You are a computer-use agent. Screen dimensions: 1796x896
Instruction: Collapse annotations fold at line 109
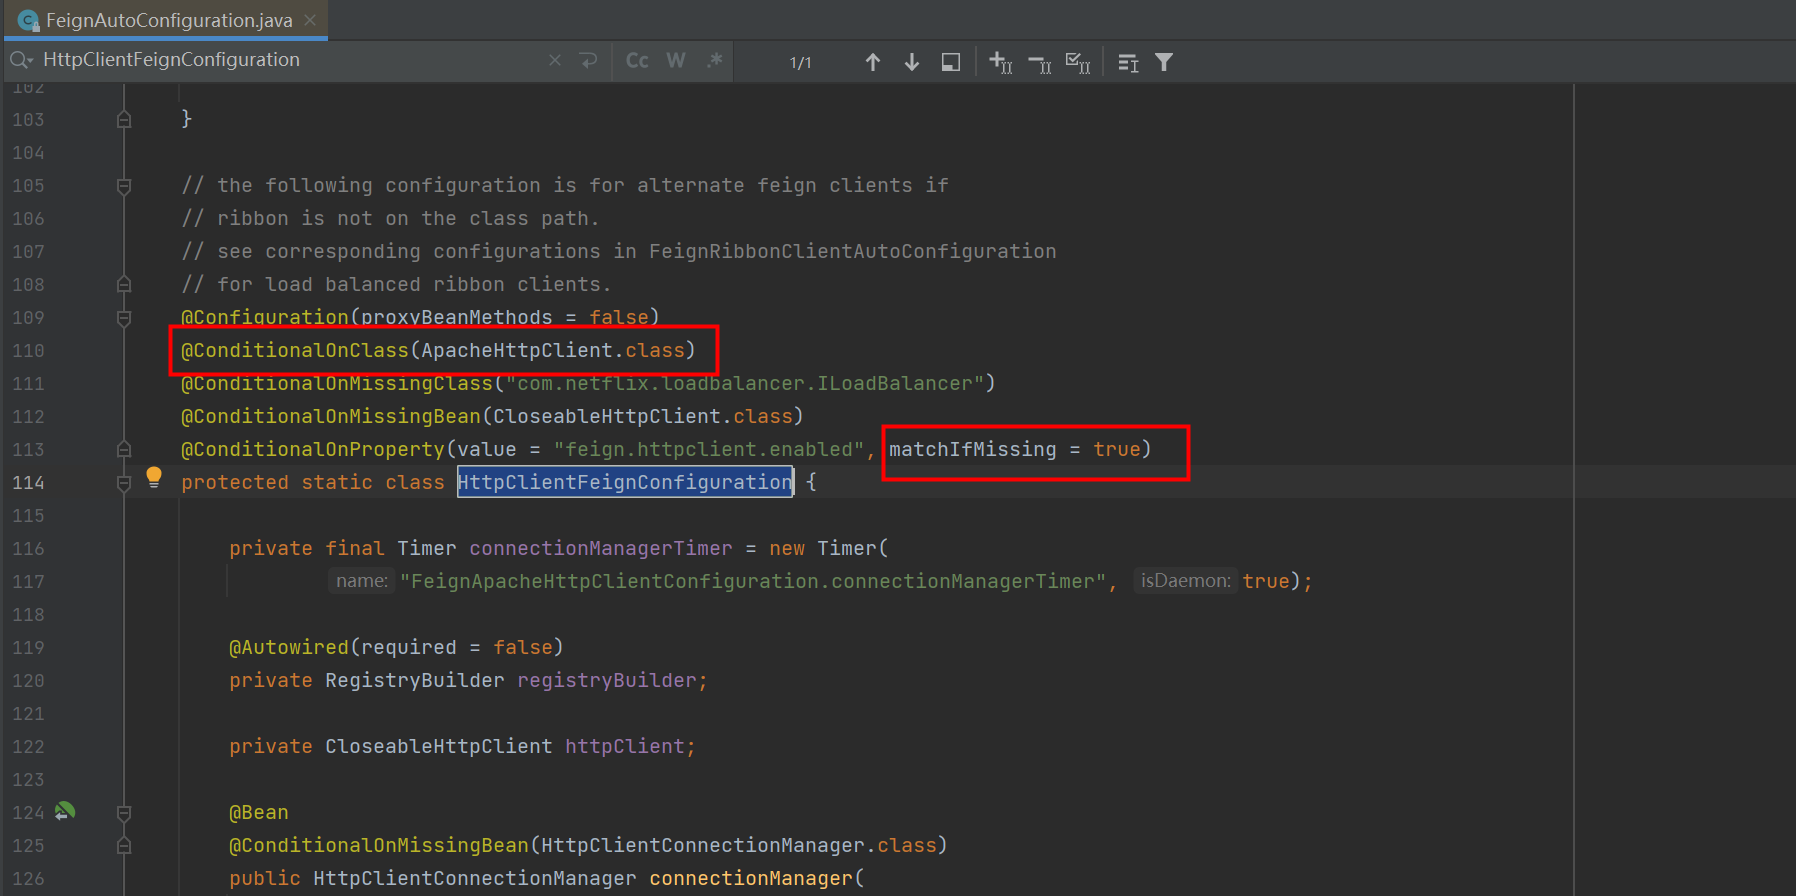coord(124,318)
